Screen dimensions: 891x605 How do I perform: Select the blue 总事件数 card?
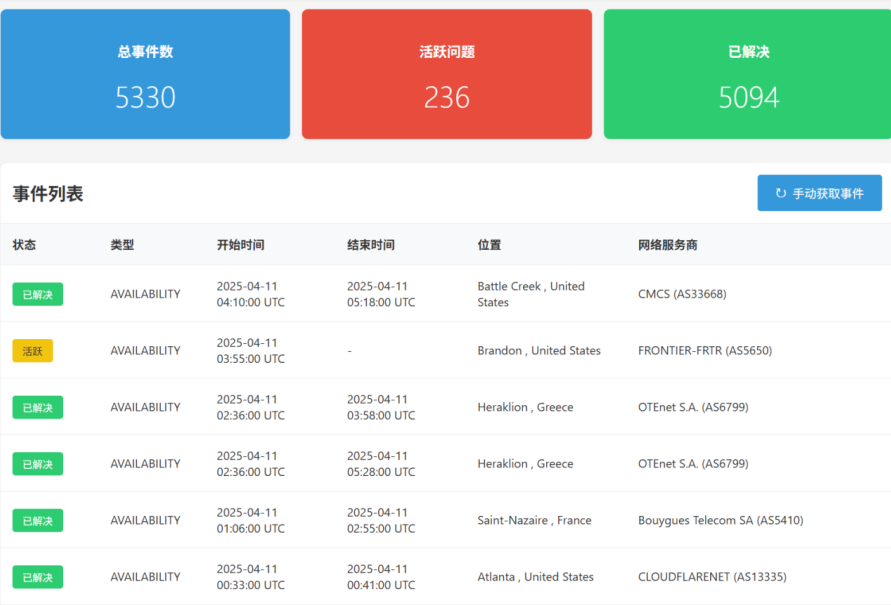pos(145,75)
